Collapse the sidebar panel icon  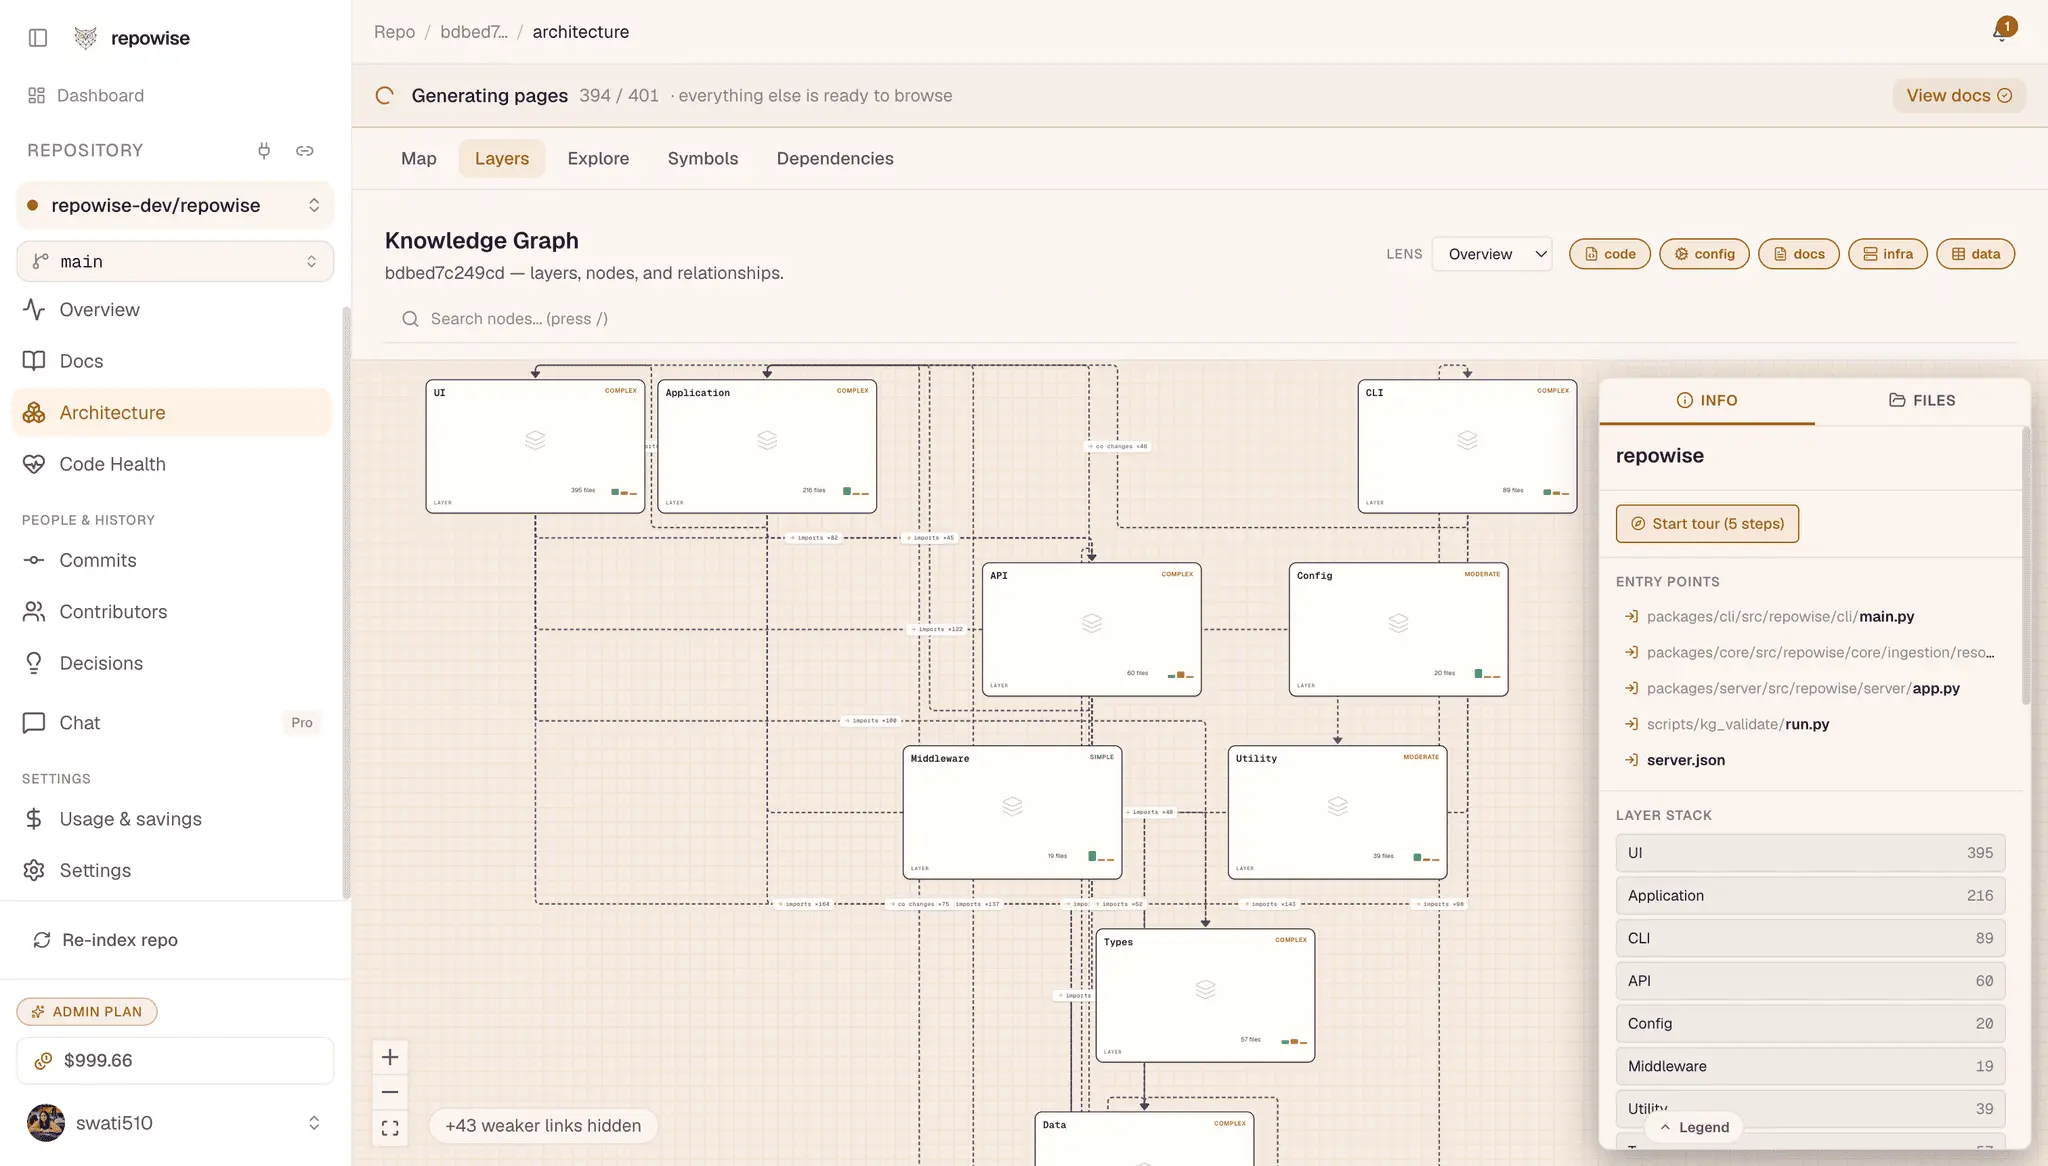tap(38, 38)
